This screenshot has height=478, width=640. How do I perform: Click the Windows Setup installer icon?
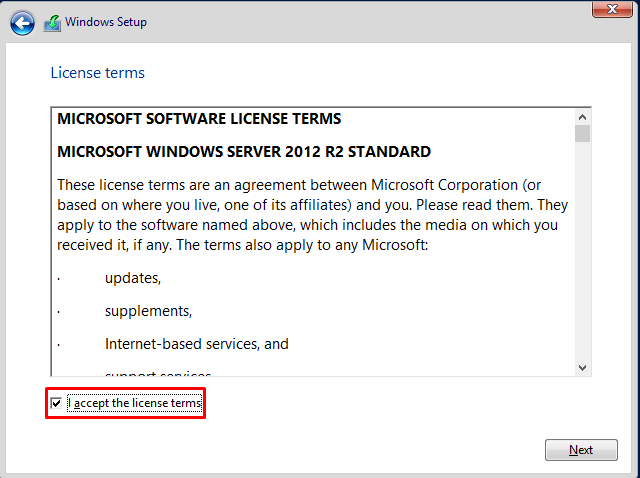[x=52, y=23]
